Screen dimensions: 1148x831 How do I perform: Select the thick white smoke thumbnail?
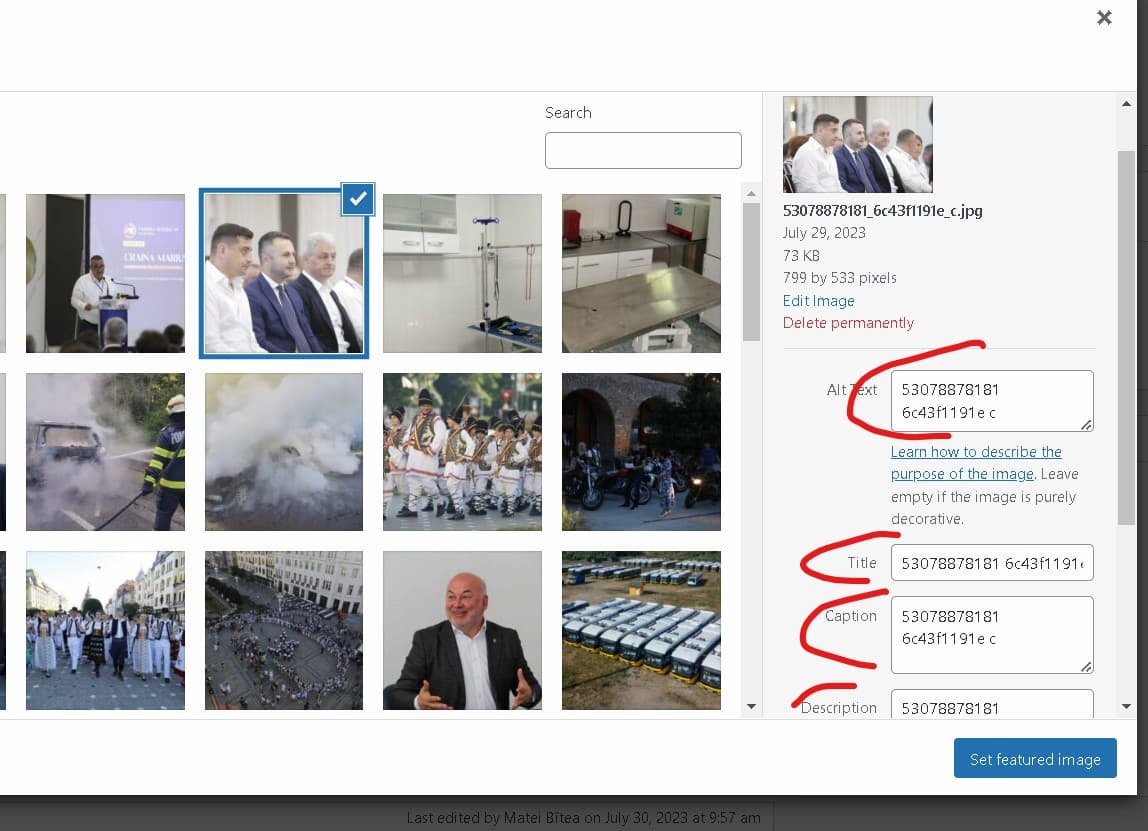pos(284,452)
